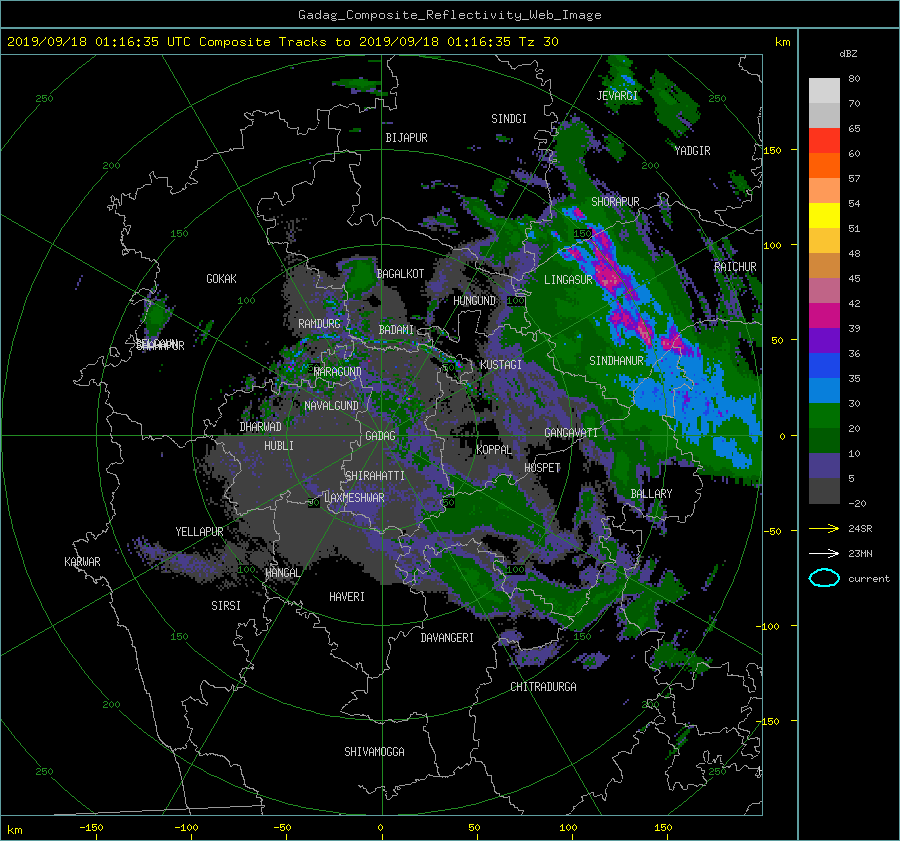Click the 'SHIVAMOGGA' city label
The image size is (900, 841).
374,751
